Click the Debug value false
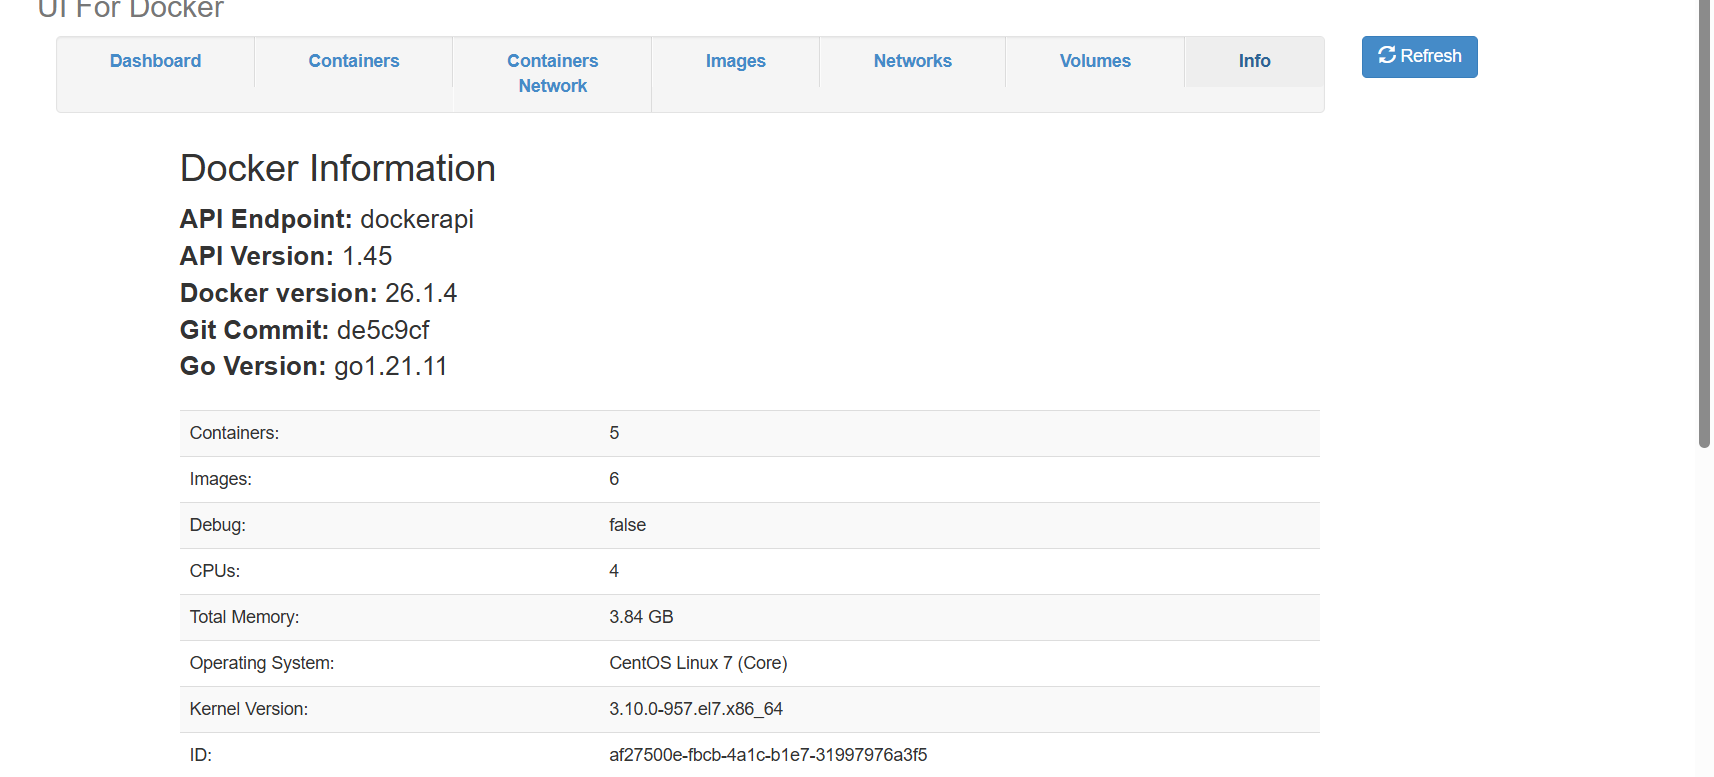 (x=628, y=525)
